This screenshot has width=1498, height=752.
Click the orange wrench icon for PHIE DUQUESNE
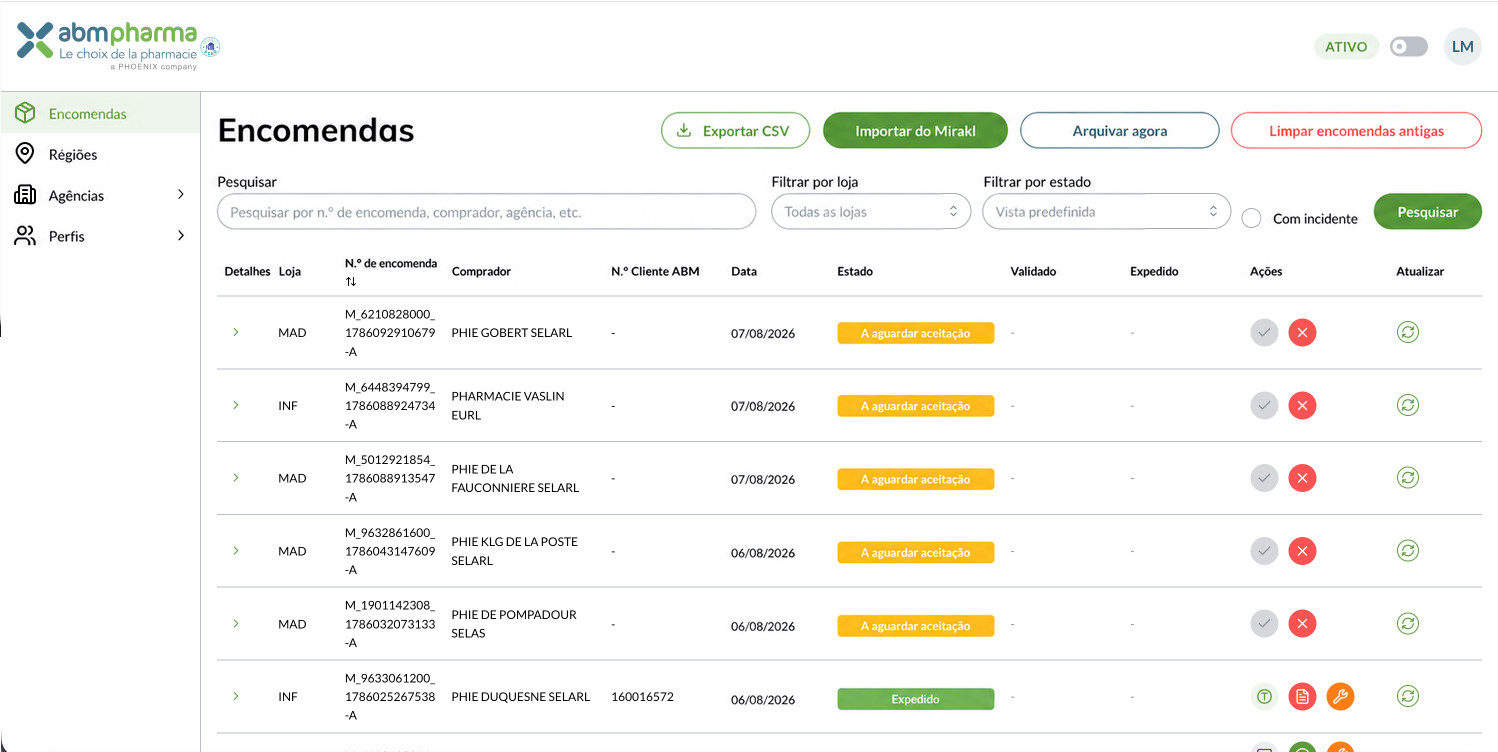[1340, 697]
